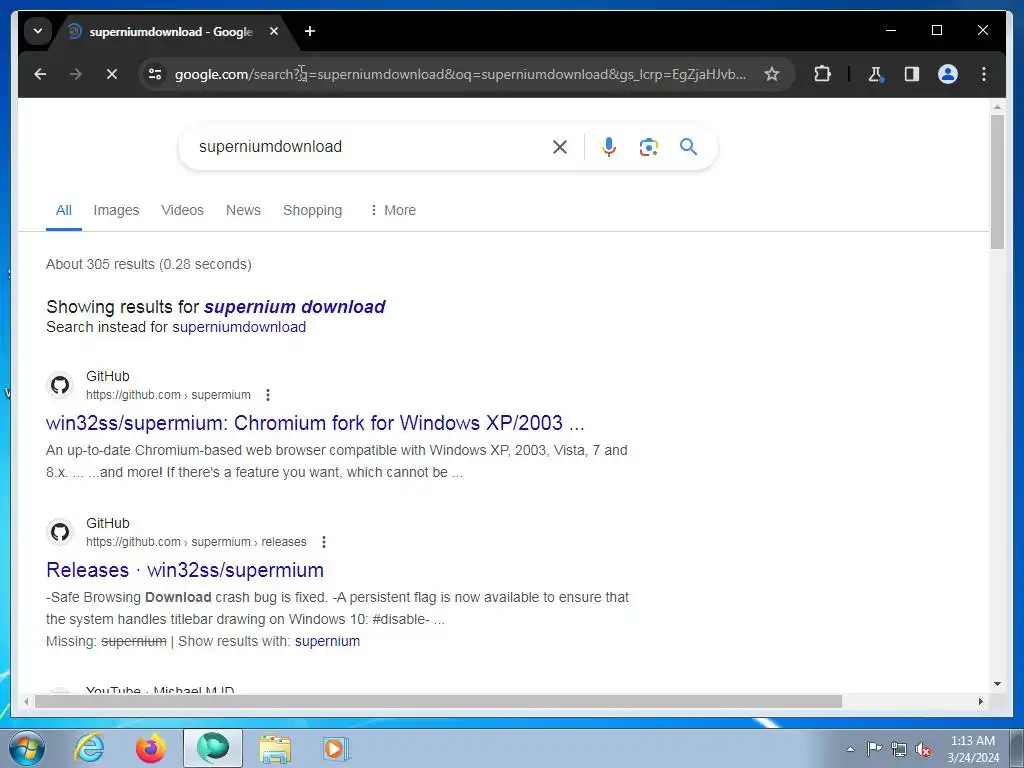Open the tab search dropdown arrow
This screenshot has width=1024, height=768.
coord(38,31)
